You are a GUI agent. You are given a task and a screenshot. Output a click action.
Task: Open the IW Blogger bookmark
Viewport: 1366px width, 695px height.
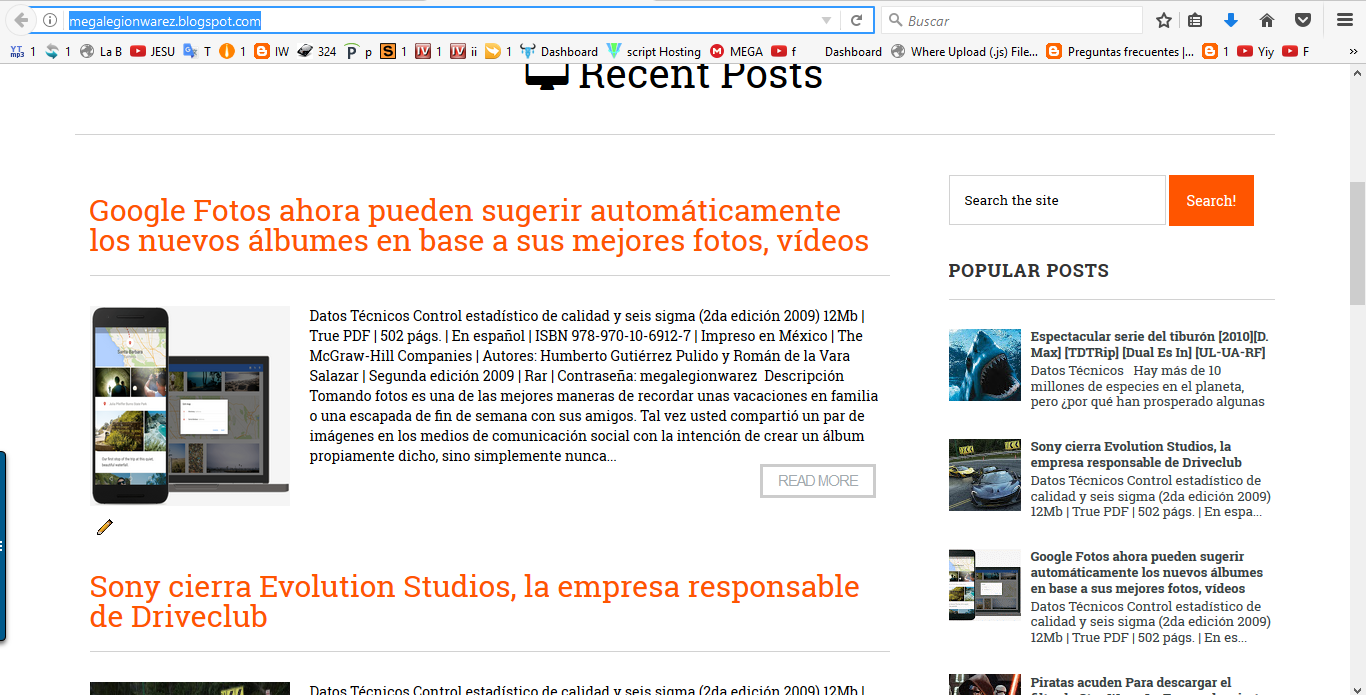click(x=272, y=51)
